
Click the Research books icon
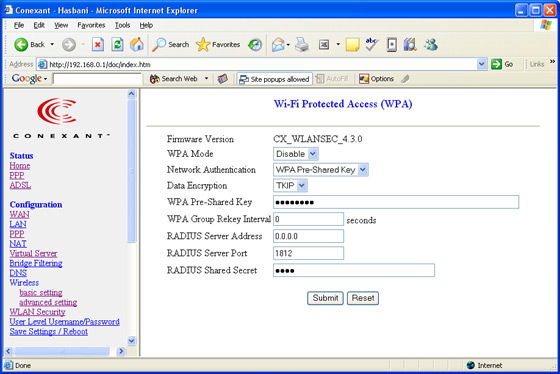410,45
